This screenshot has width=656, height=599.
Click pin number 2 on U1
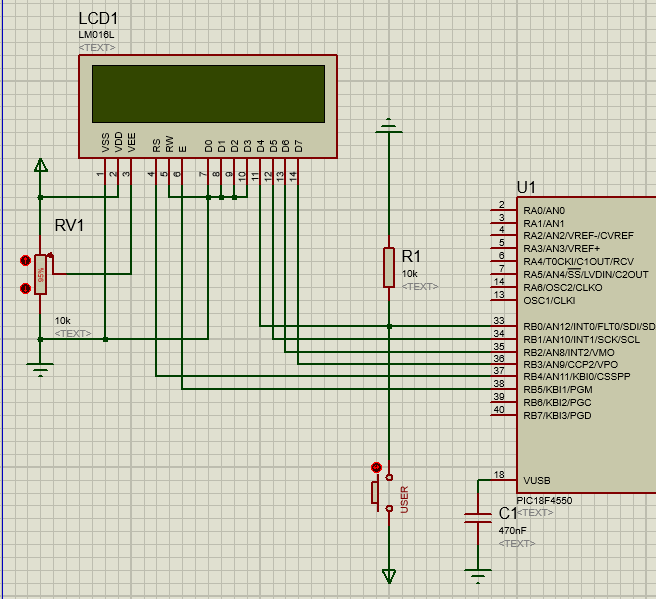tap(502, 205)
